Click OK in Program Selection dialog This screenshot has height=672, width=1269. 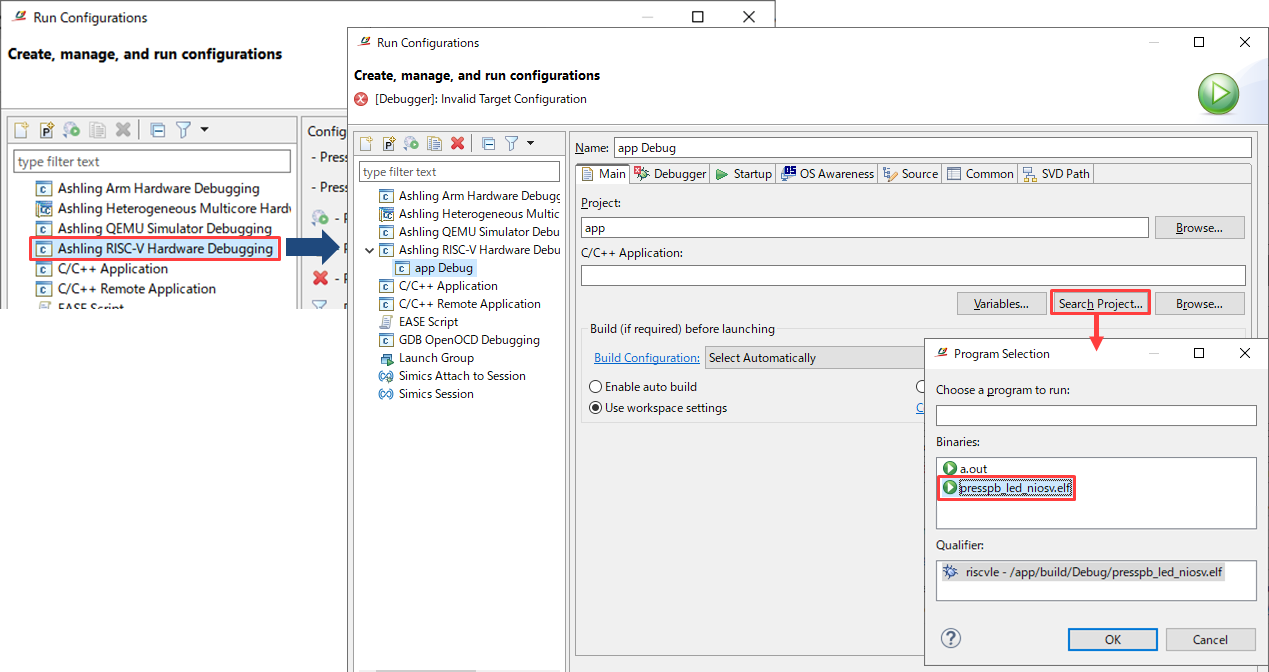click(x=1113, y=640)
